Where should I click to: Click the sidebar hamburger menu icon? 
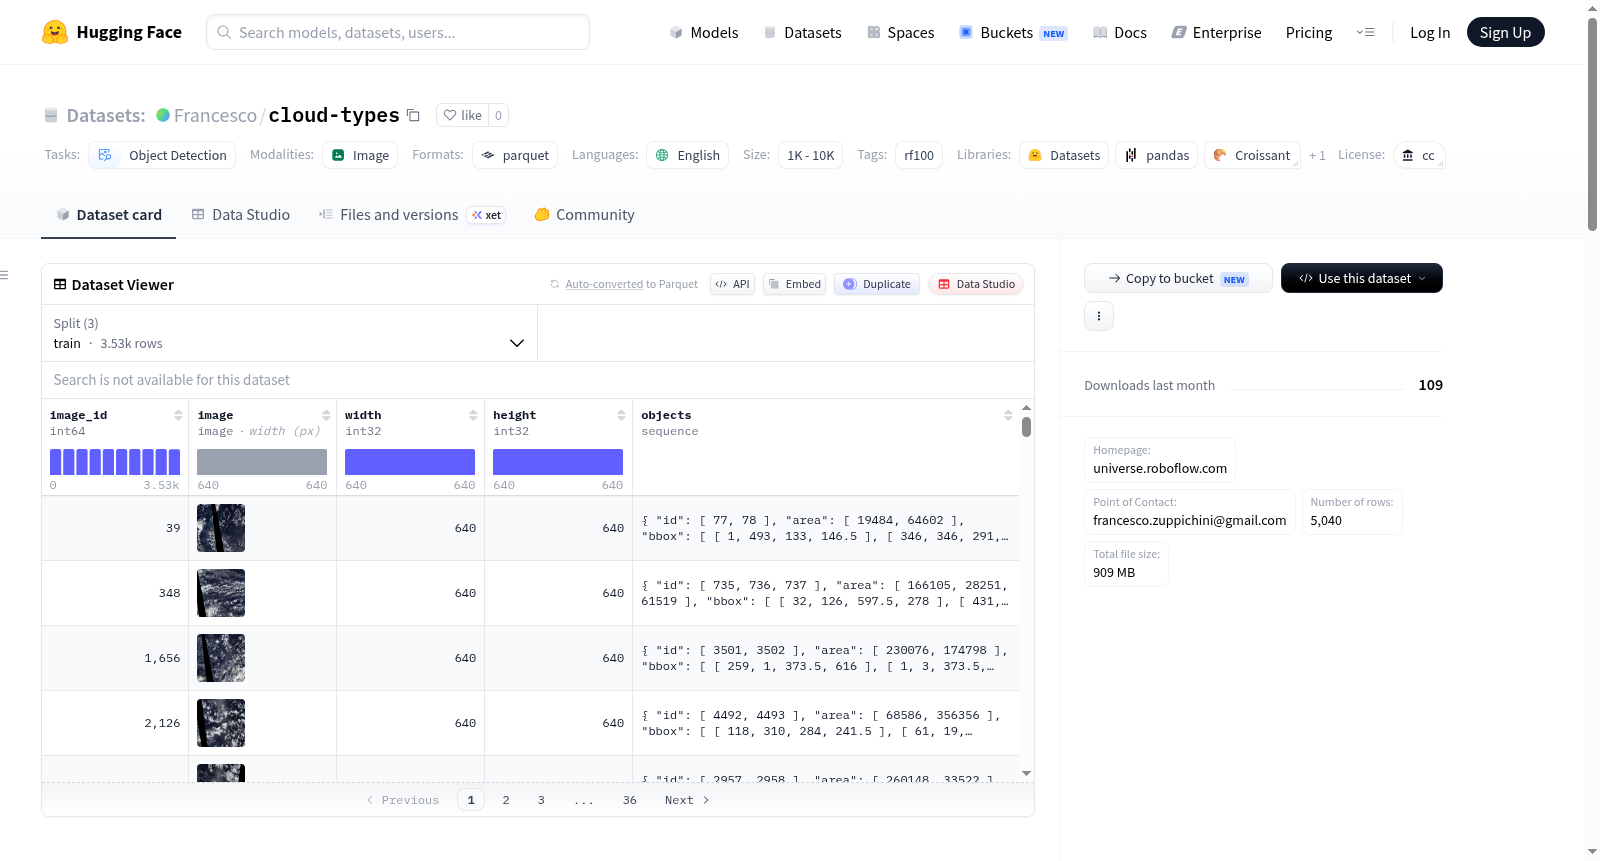4,275
